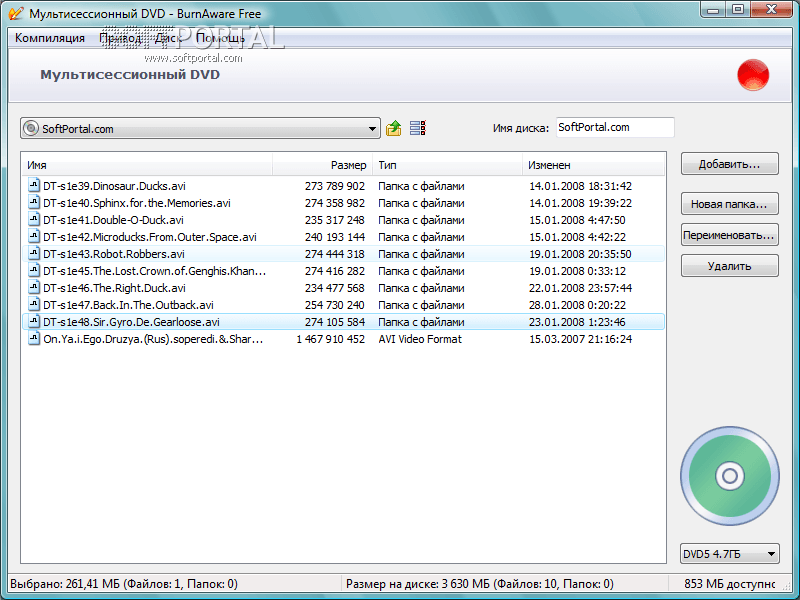Click disc icon in the SoftPortal.com drive selector
The width and height of the screenshot is (800, 600).
click(31, 128)
